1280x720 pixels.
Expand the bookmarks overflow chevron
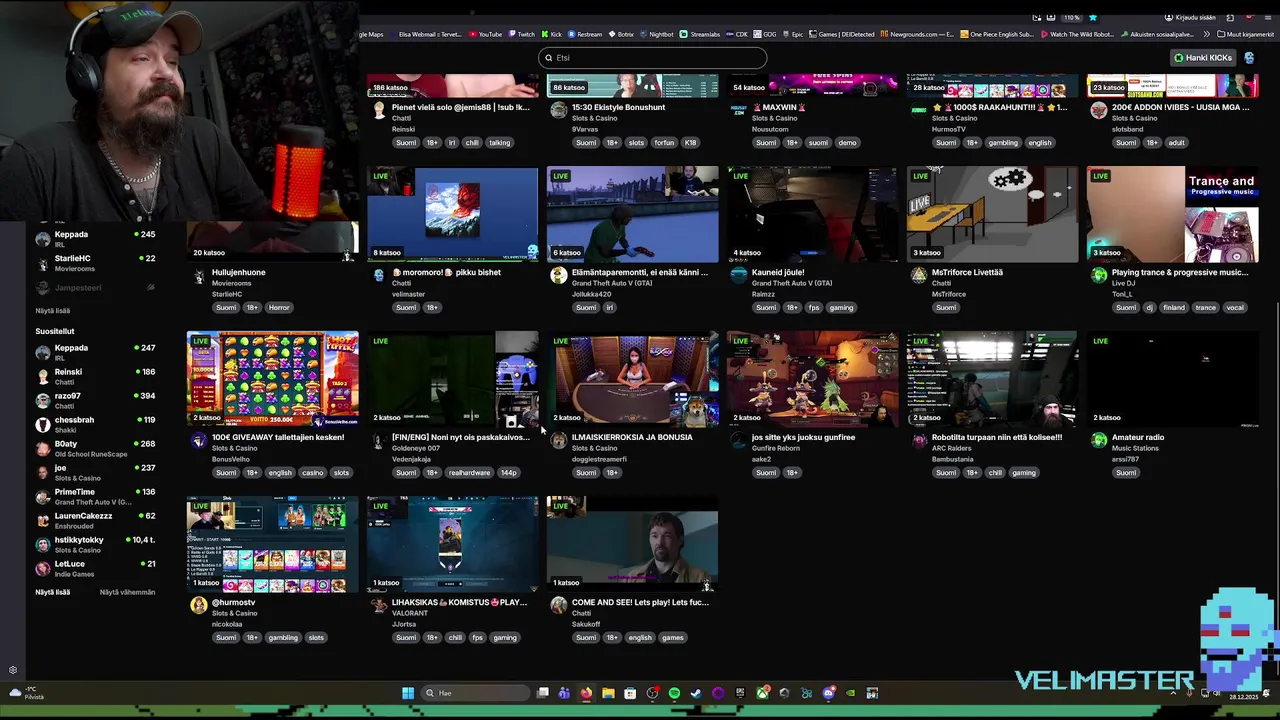[x=1205, y=34]
